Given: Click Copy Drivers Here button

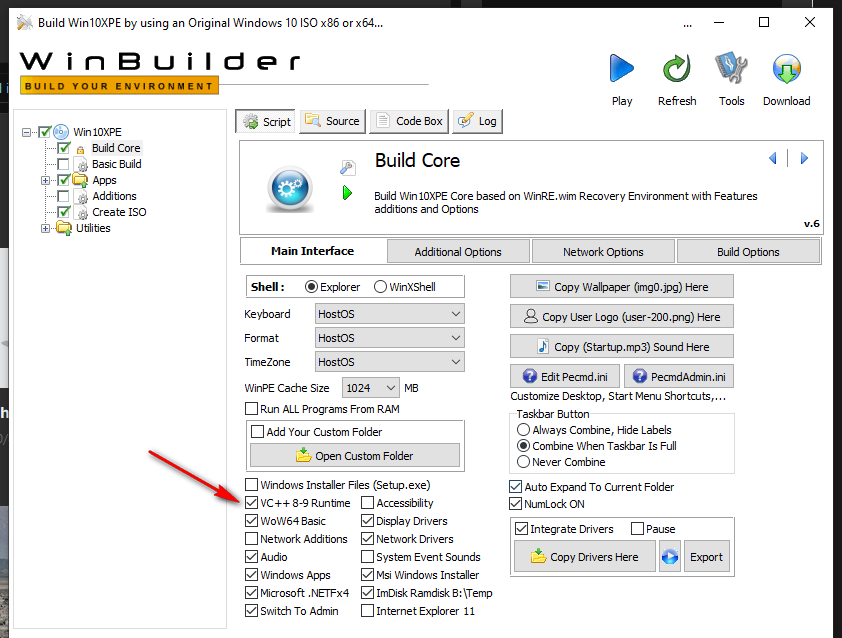Looking at the screenshot, I should 585,556.
